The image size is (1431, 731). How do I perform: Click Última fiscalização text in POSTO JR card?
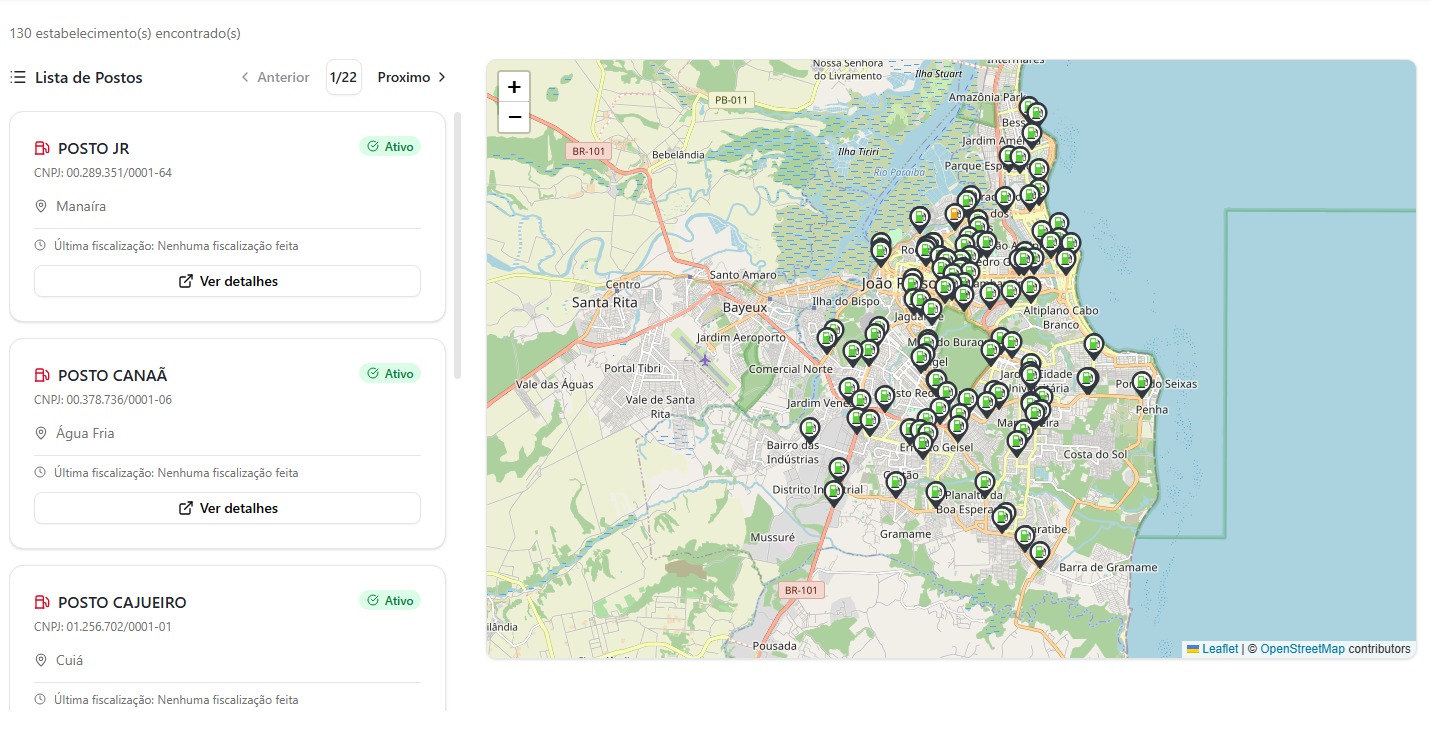[176, 246]
